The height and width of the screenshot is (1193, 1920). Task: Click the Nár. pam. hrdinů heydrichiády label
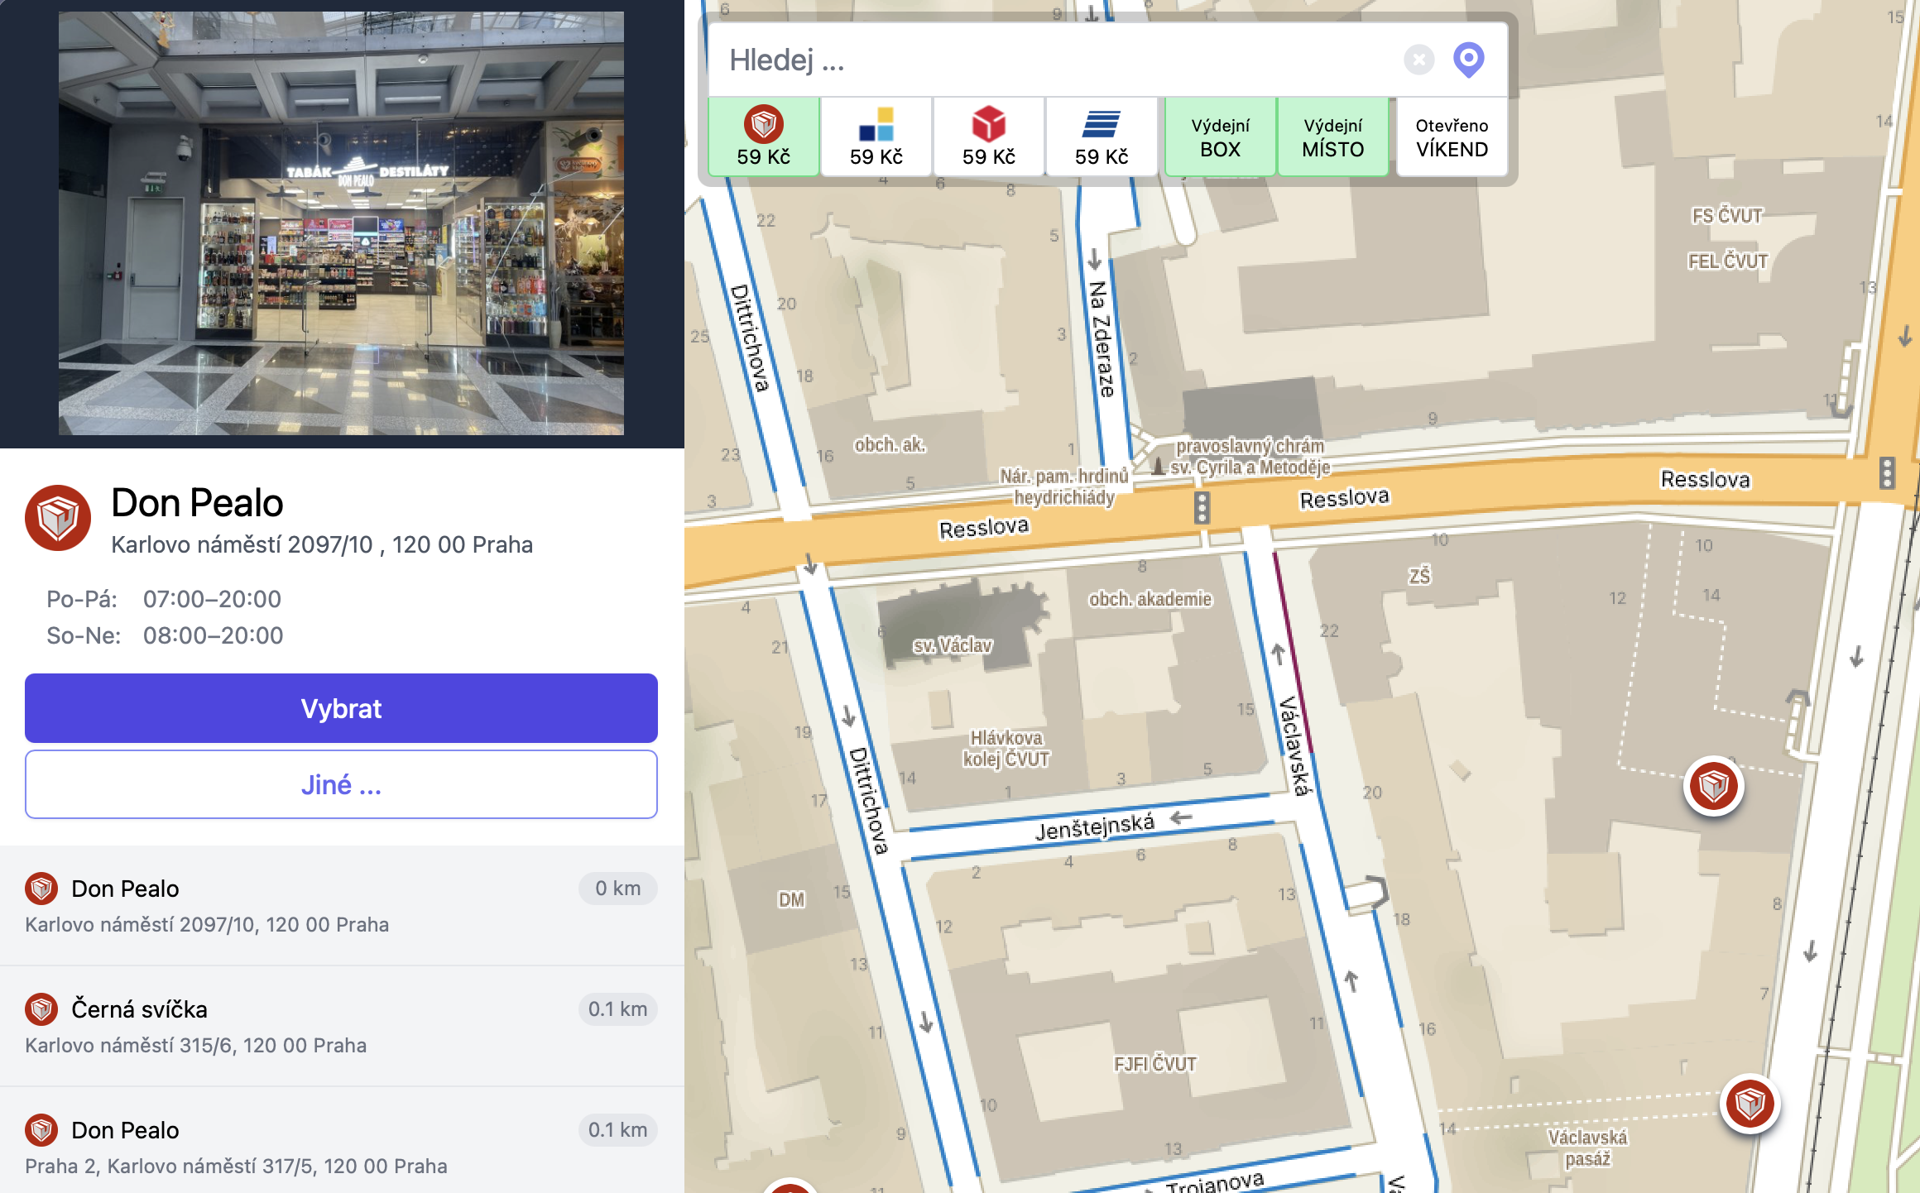point(1064,487)
